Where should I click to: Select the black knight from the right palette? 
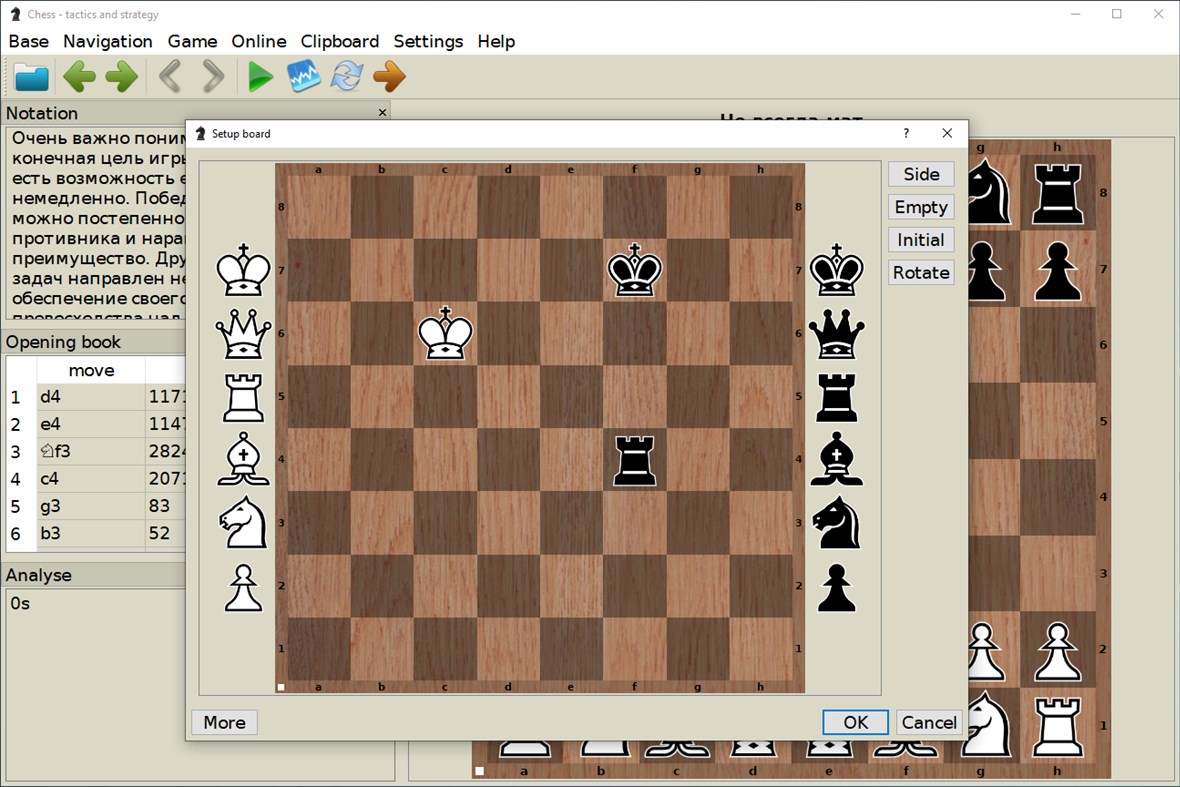(837, 523)
